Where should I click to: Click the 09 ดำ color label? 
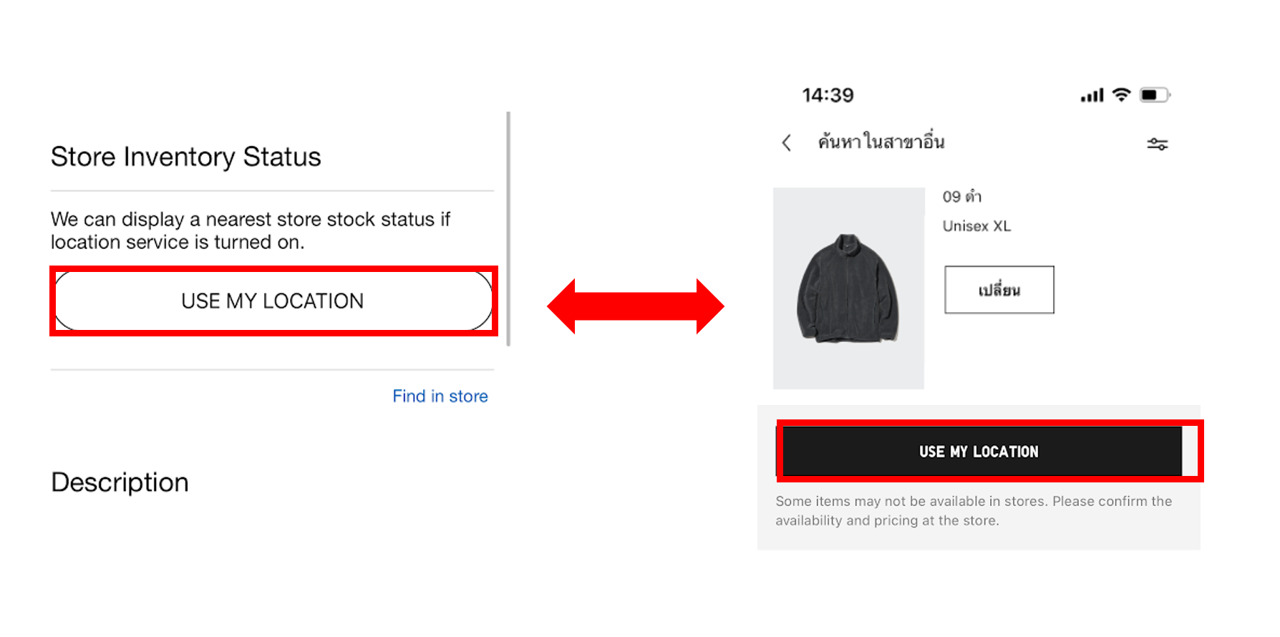pyautogui.click(x=962, y=197)
